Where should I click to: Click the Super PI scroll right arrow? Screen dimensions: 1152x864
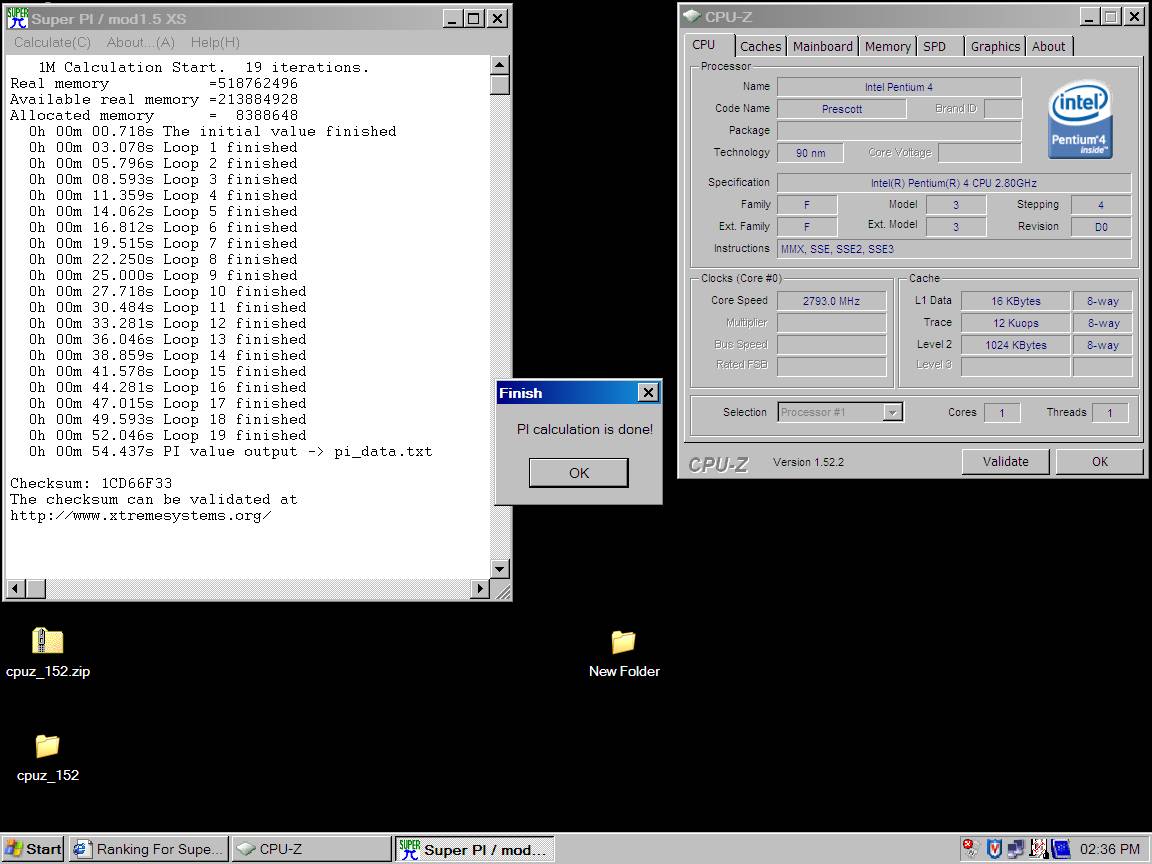[x=480, y=588]
